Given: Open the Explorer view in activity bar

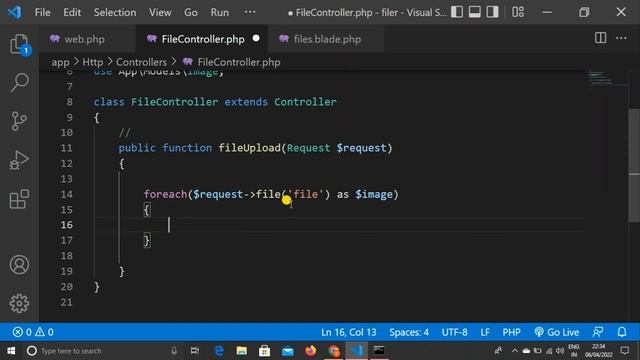Looking at the screenshot, I should pos(19,44).
